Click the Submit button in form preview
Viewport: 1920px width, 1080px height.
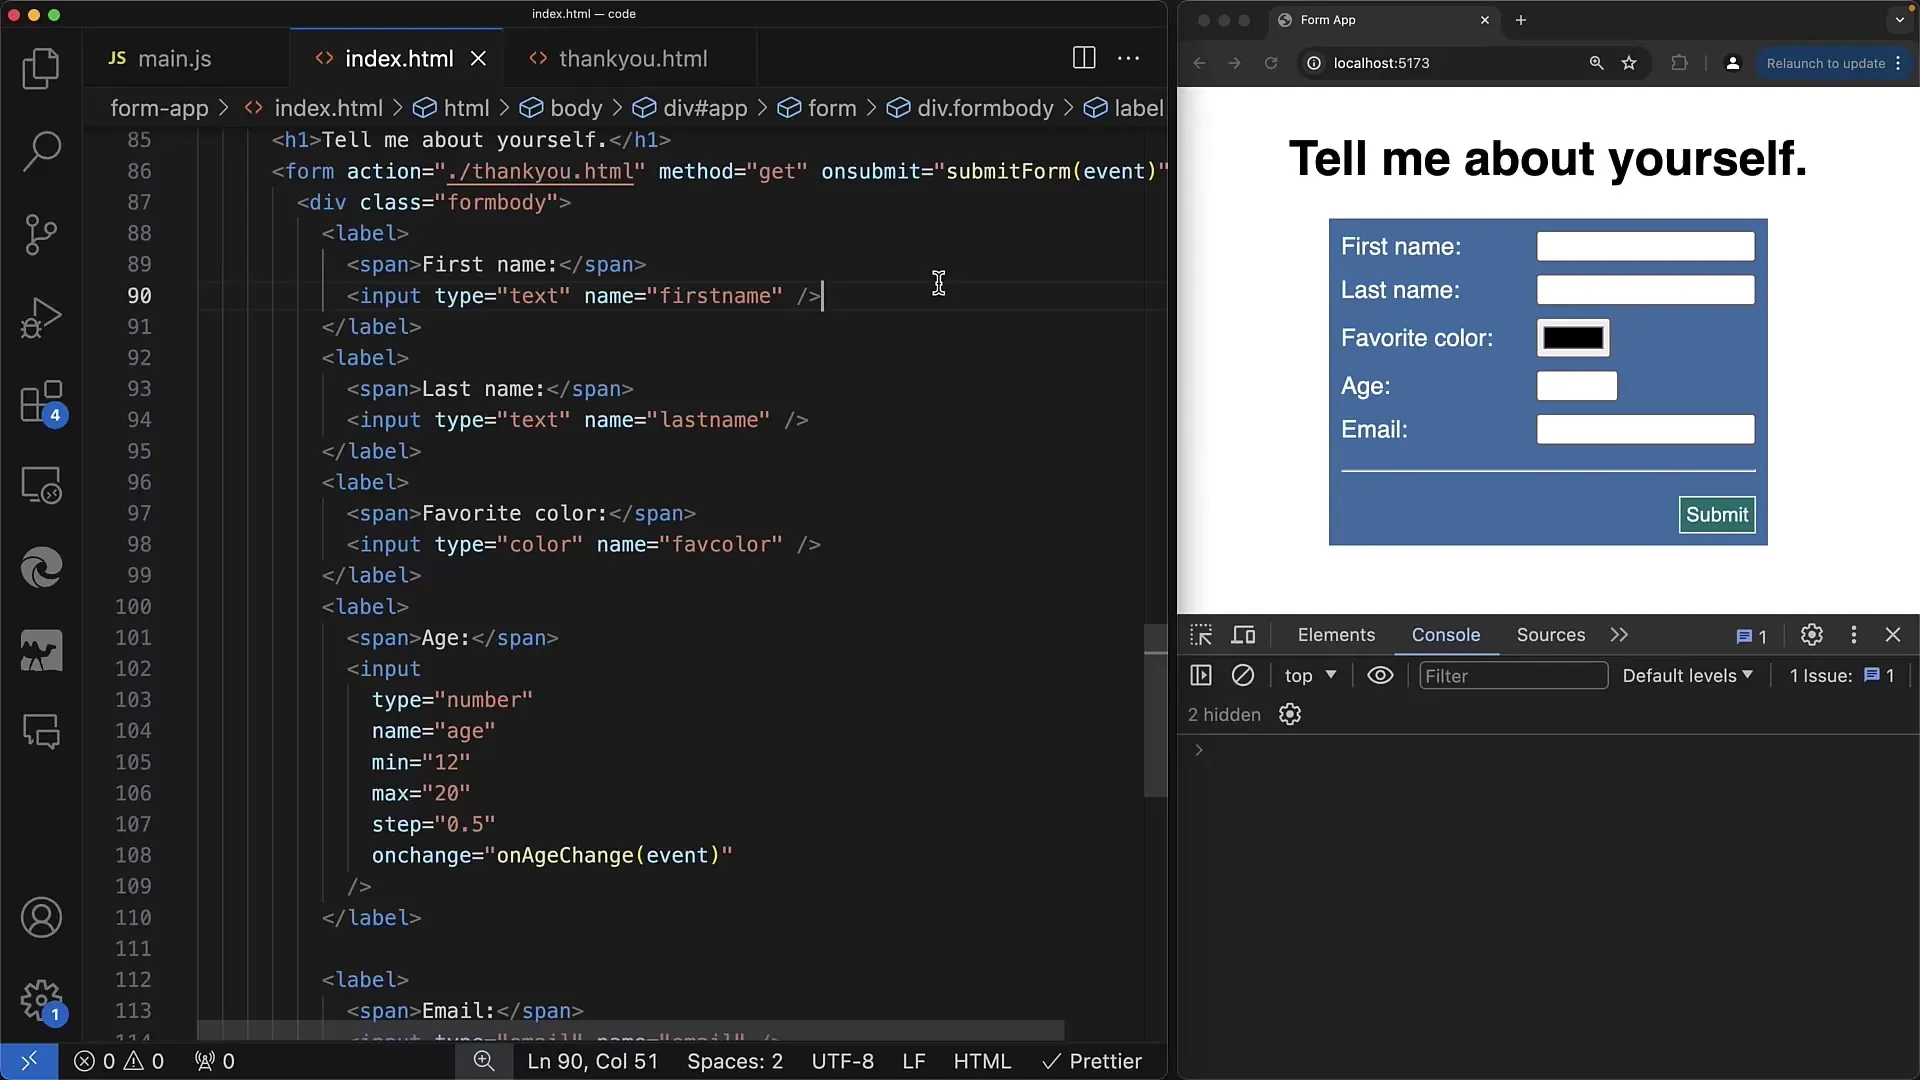(1718, 514)
